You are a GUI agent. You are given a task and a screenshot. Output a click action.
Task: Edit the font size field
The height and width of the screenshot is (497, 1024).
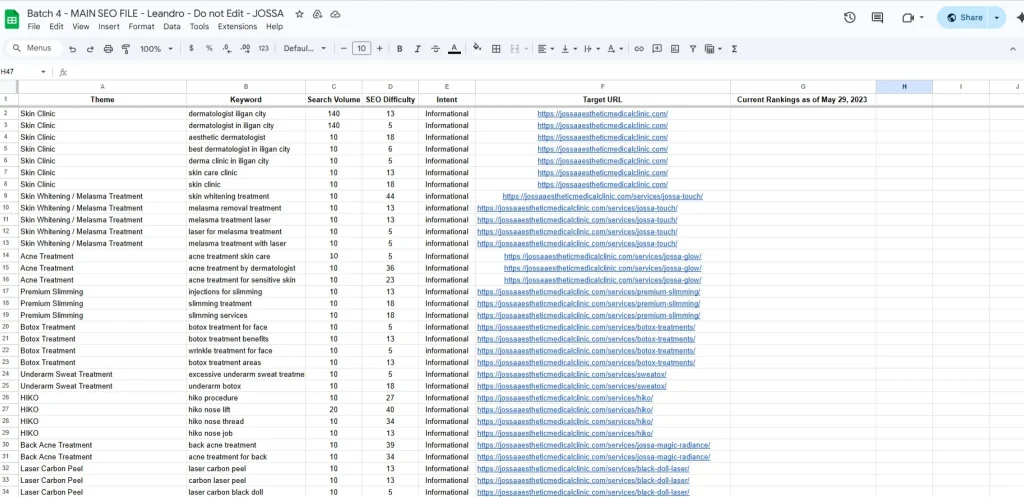[362, 48]
